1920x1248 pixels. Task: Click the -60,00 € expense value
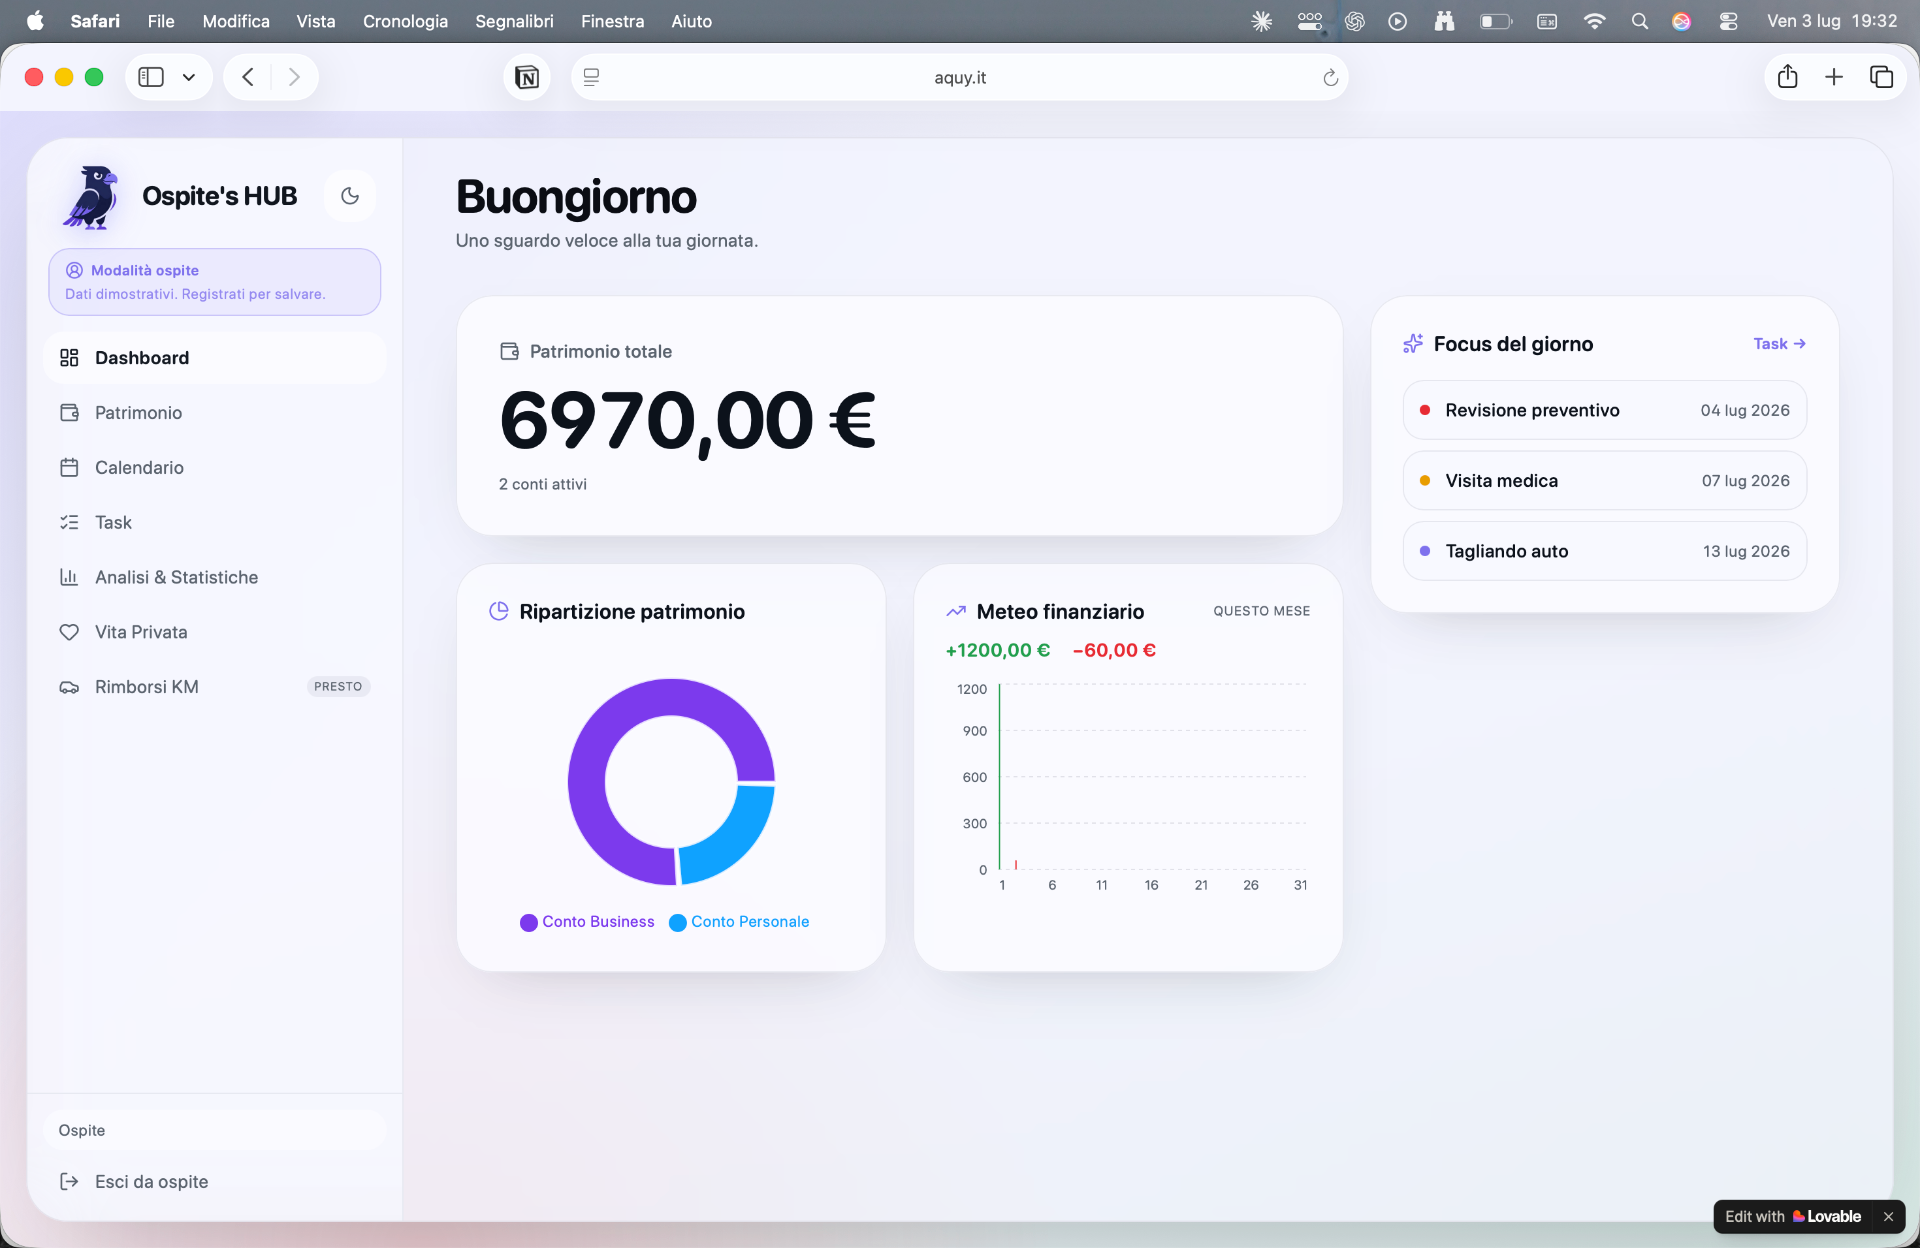(x=1114, y=650)
